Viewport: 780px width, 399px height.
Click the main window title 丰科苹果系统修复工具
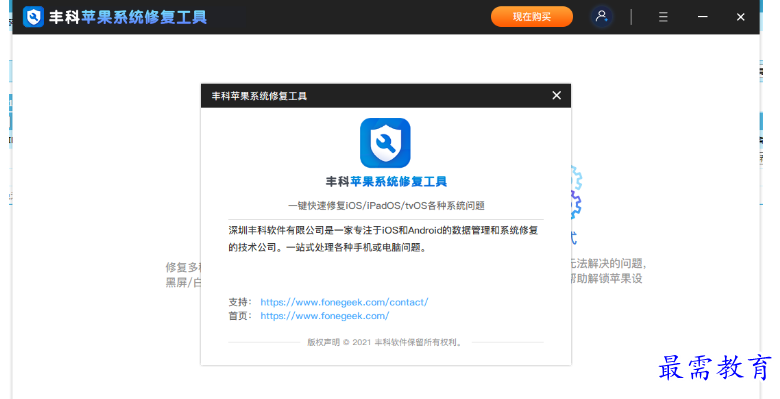(x=128, y=17)
